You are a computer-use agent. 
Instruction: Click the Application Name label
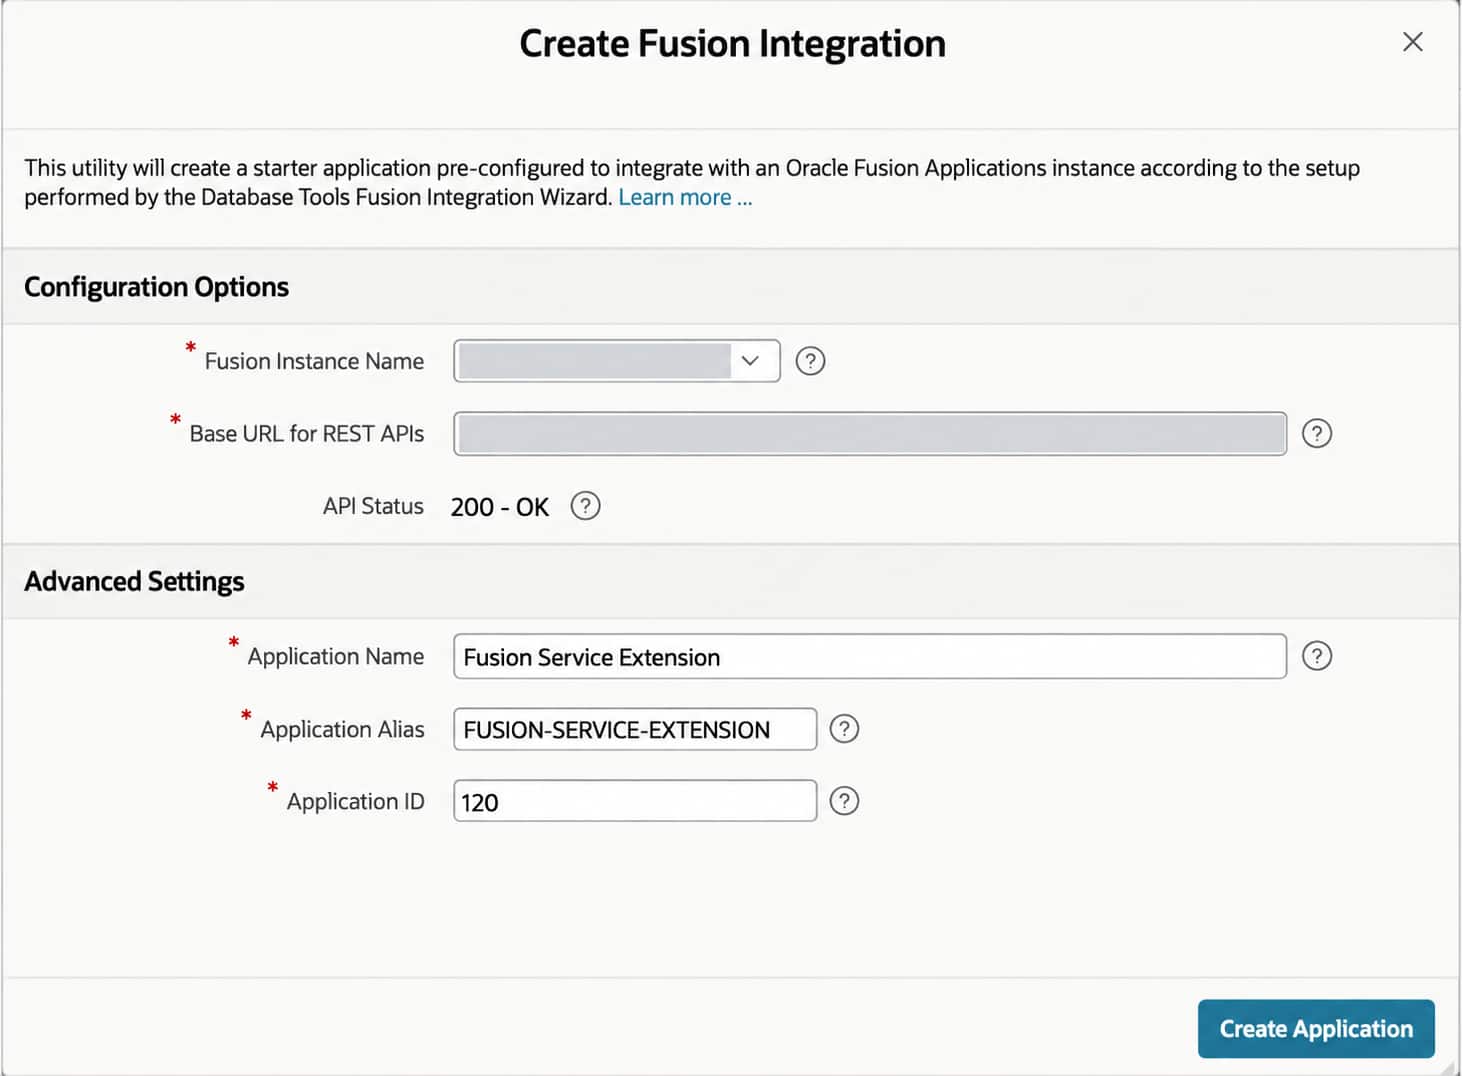[336, 656]
